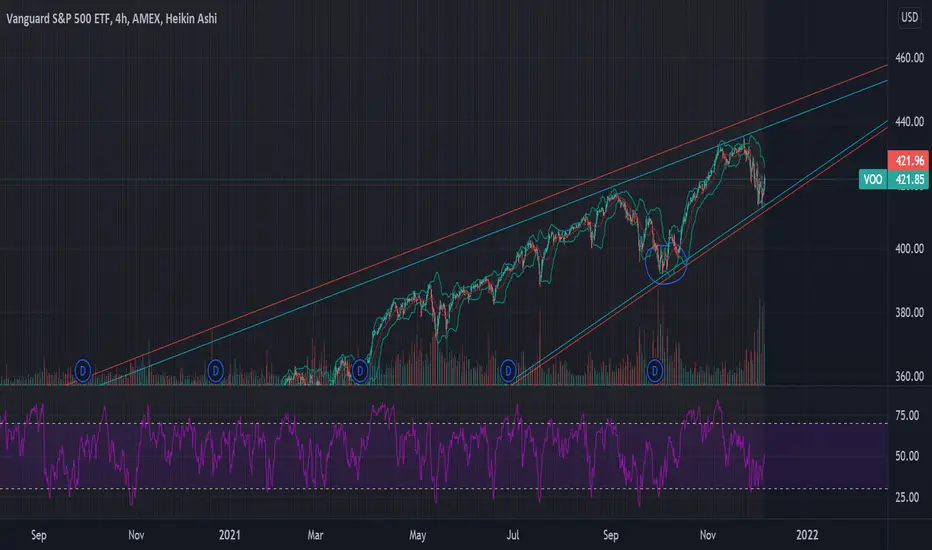The height and width of the screenshot is (550, 932).
Task: Click the 2021 time axis label
Action: (229, 535)
